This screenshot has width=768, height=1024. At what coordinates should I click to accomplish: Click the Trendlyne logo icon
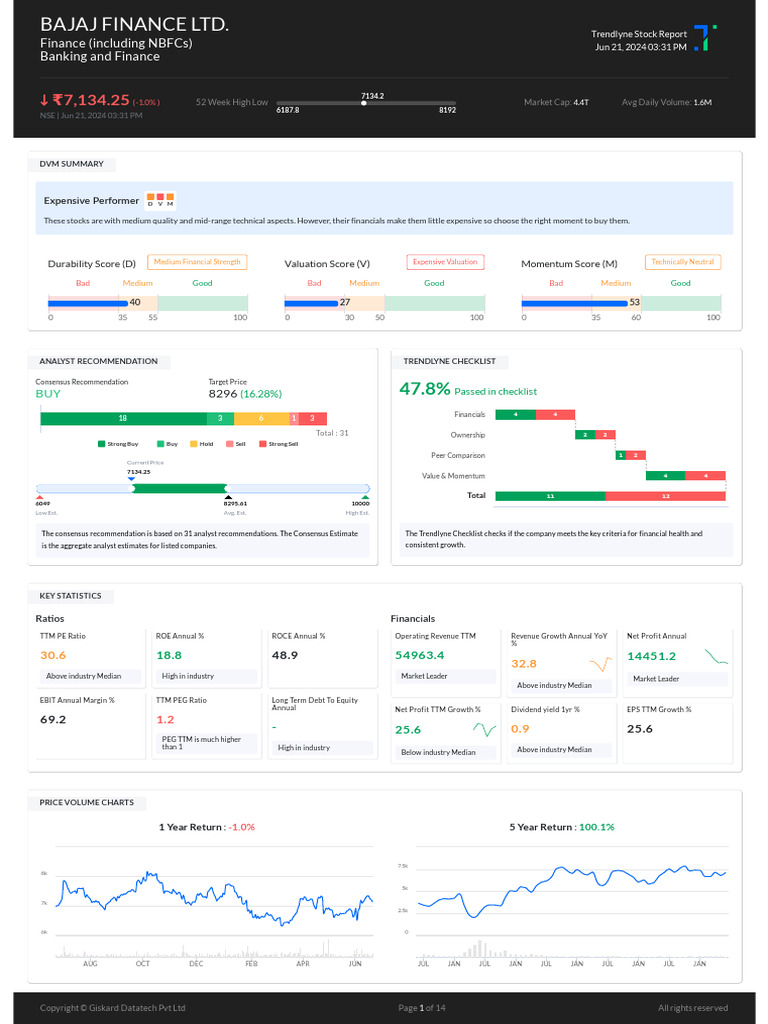(705, 38)
